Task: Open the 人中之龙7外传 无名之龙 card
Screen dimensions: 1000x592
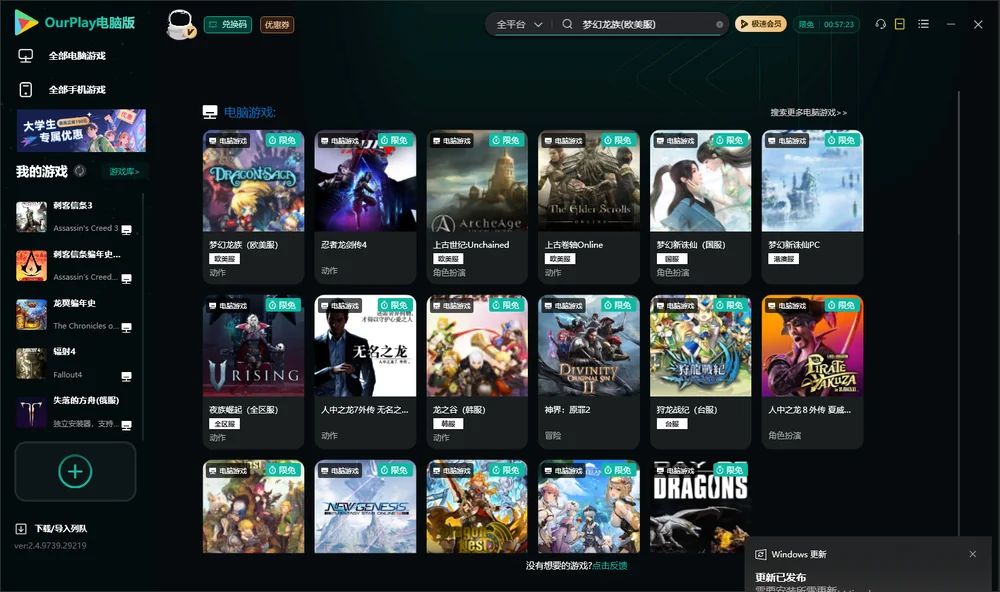Action: point(365,372)
